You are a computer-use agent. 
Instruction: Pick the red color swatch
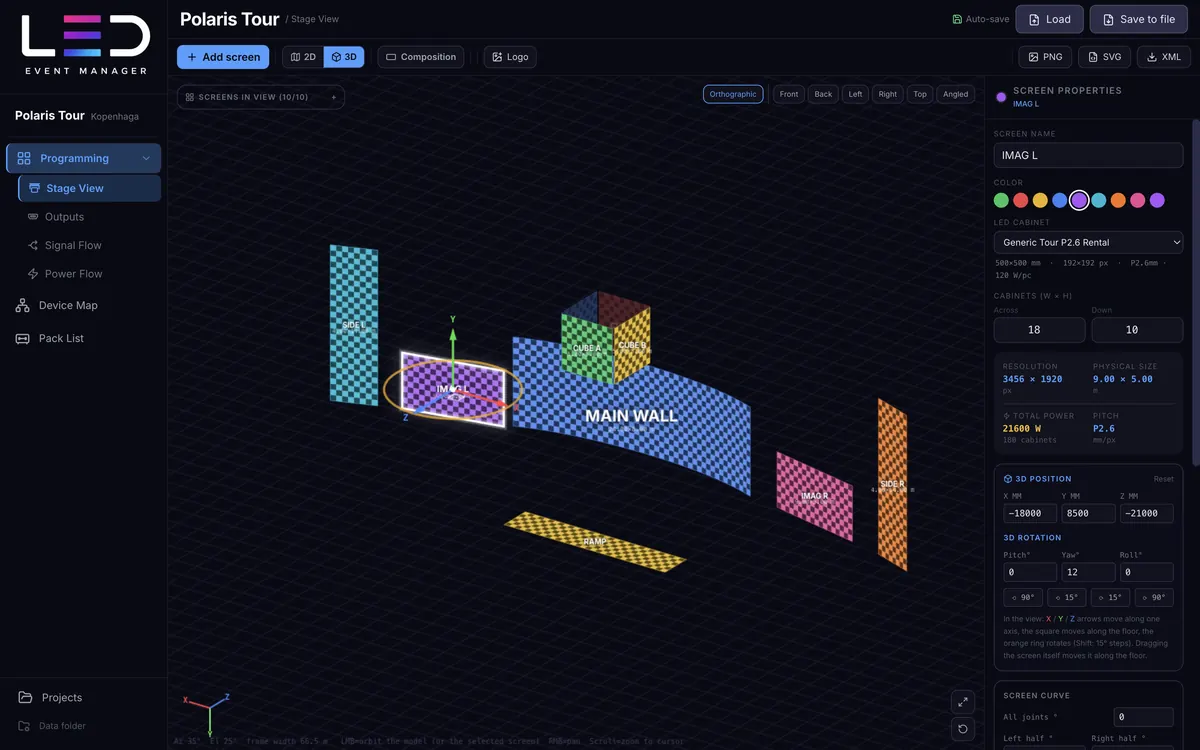click(x=1021, y=200)
